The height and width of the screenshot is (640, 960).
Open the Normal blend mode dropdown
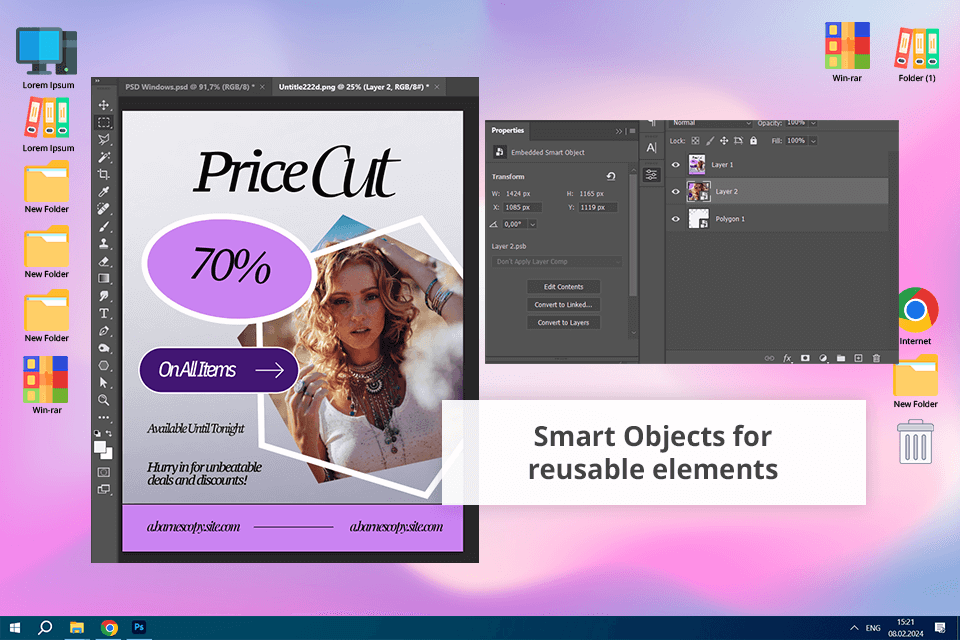(711, 123)
